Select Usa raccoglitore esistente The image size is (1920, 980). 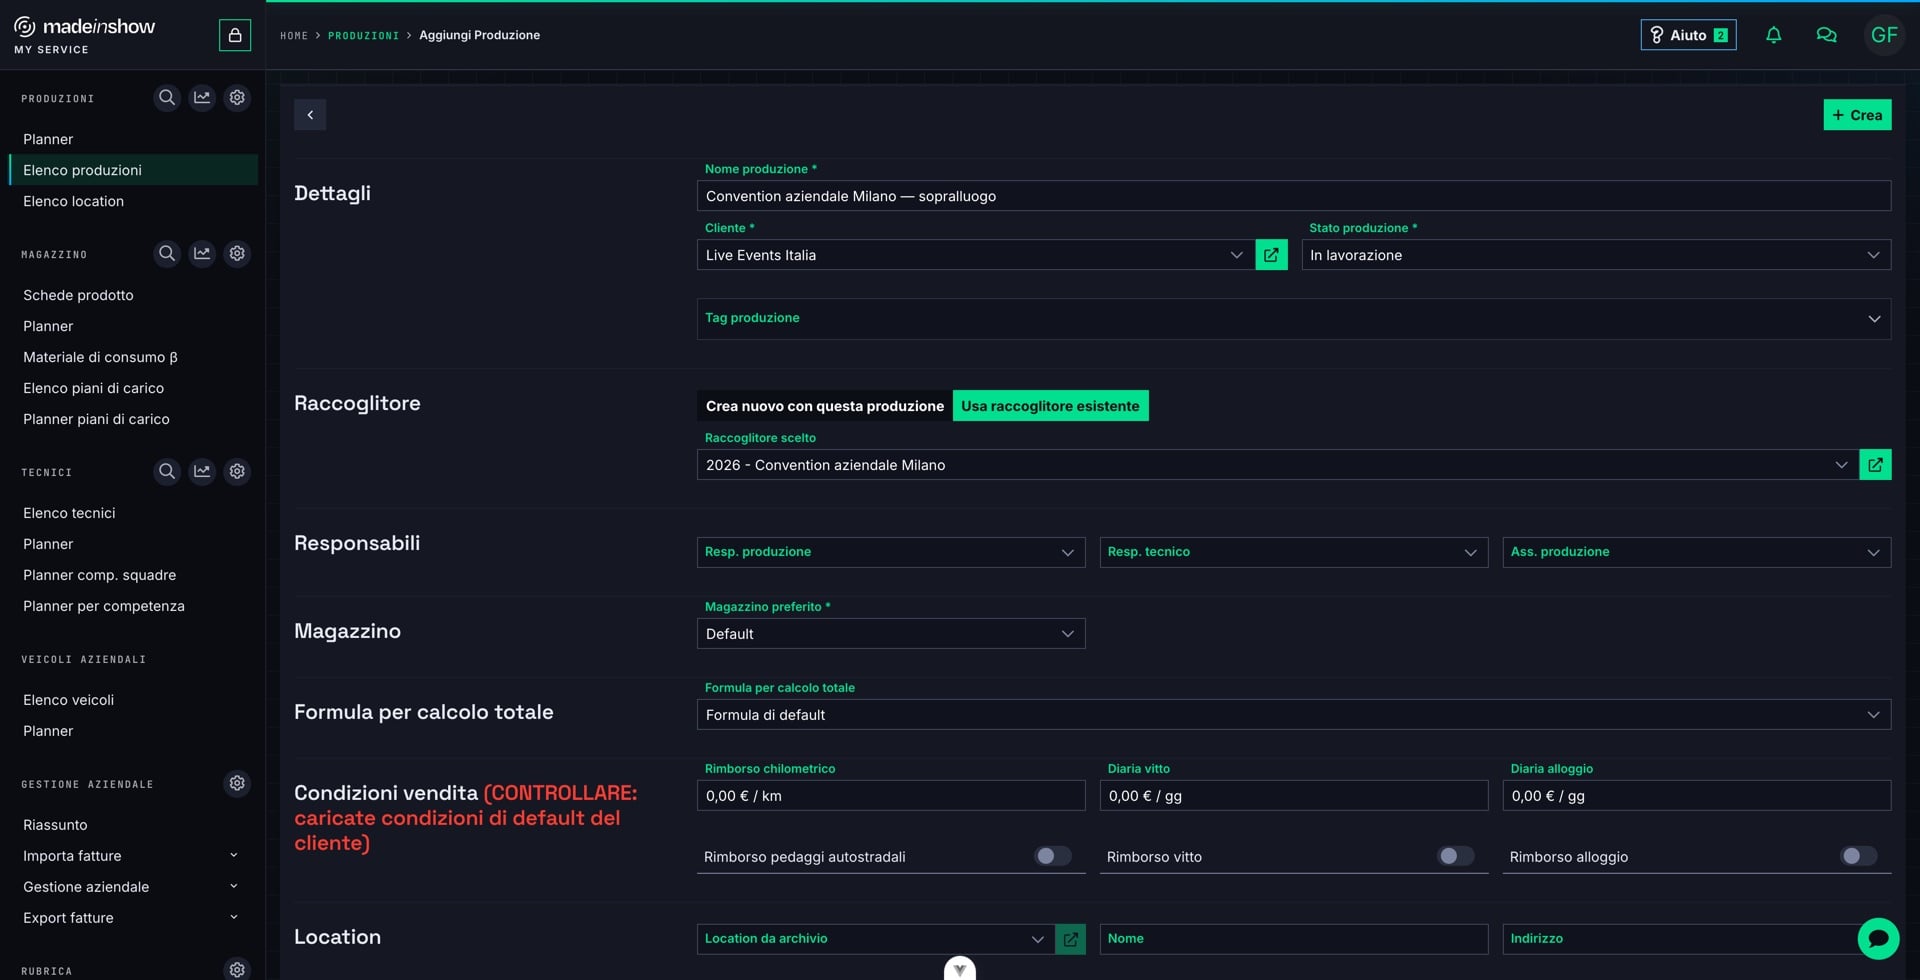coord(1050,406)
